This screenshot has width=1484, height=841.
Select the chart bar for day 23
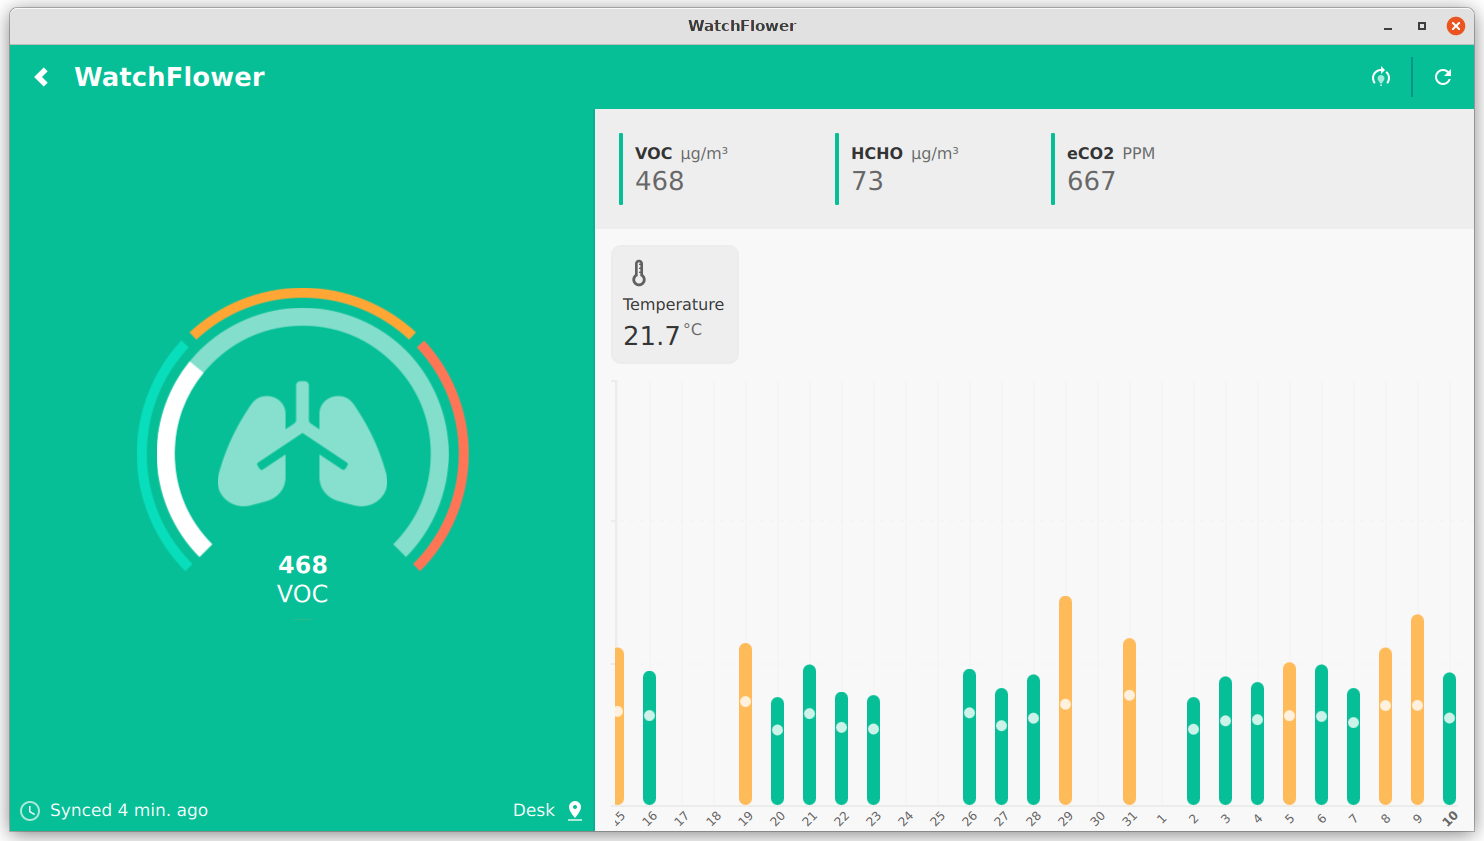[x=873, y=750]
